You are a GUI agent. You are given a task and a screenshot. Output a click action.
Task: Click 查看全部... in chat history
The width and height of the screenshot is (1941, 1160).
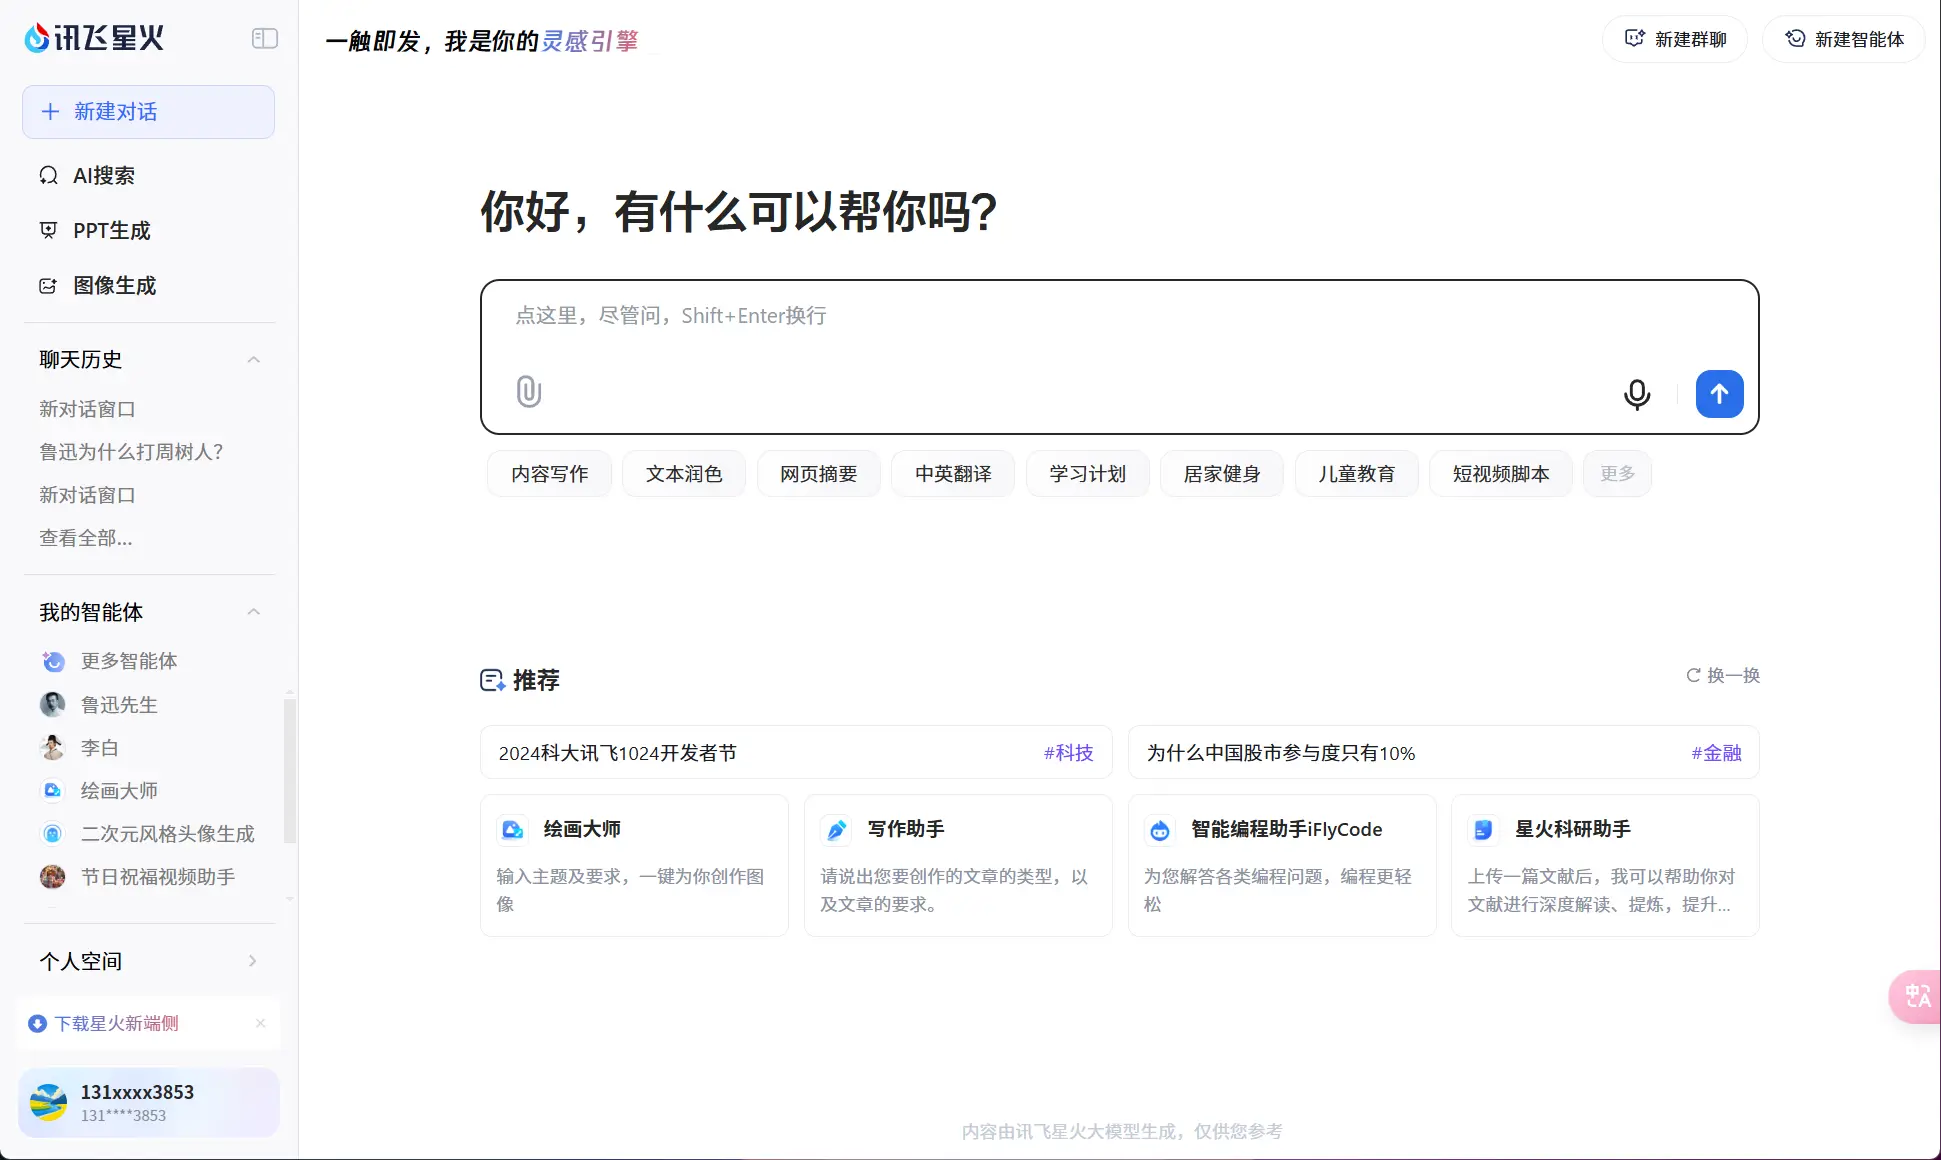coord(85,538)
